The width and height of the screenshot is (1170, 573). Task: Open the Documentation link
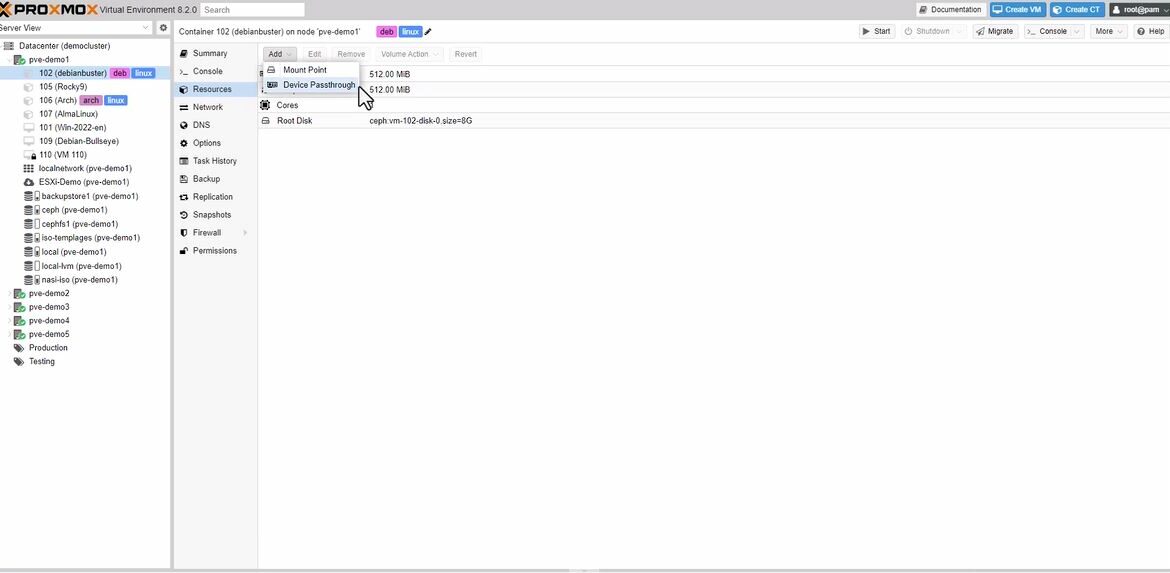951,10
